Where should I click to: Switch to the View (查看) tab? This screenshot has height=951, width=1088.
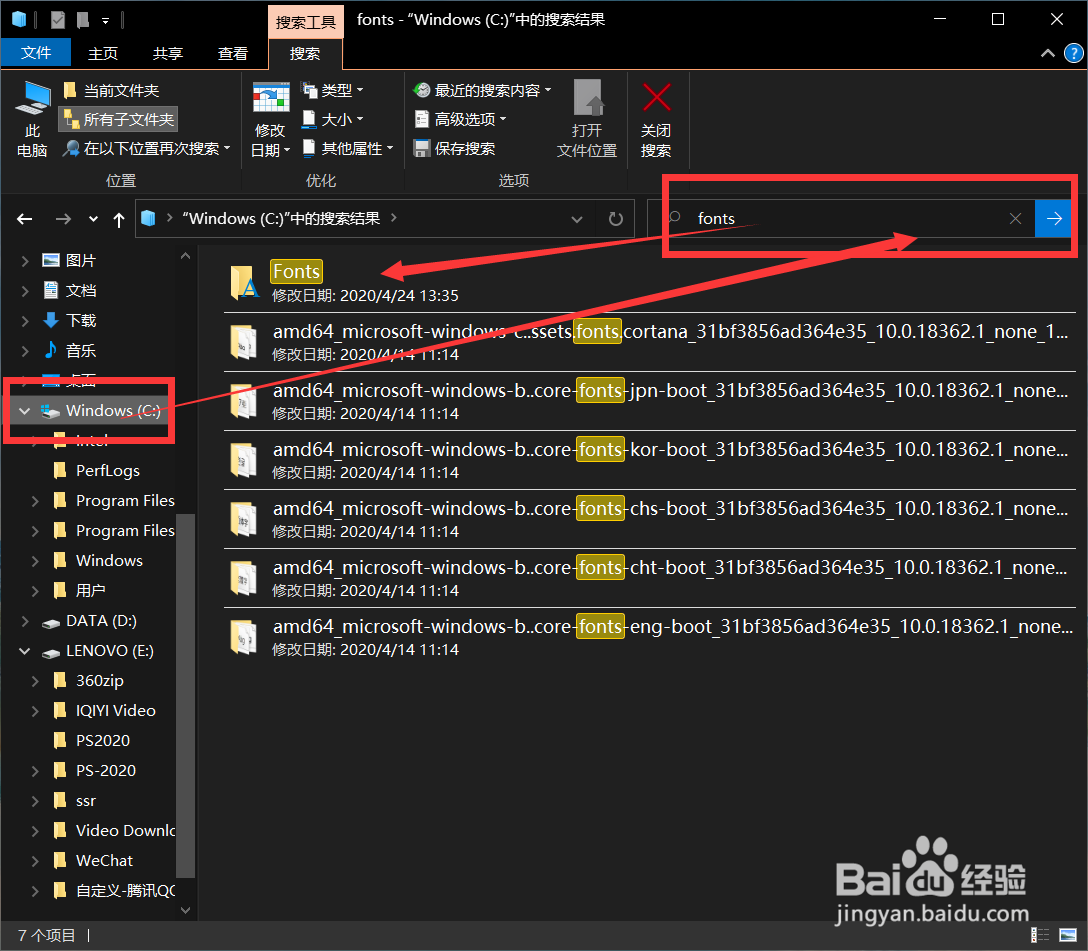click(232, 53)
